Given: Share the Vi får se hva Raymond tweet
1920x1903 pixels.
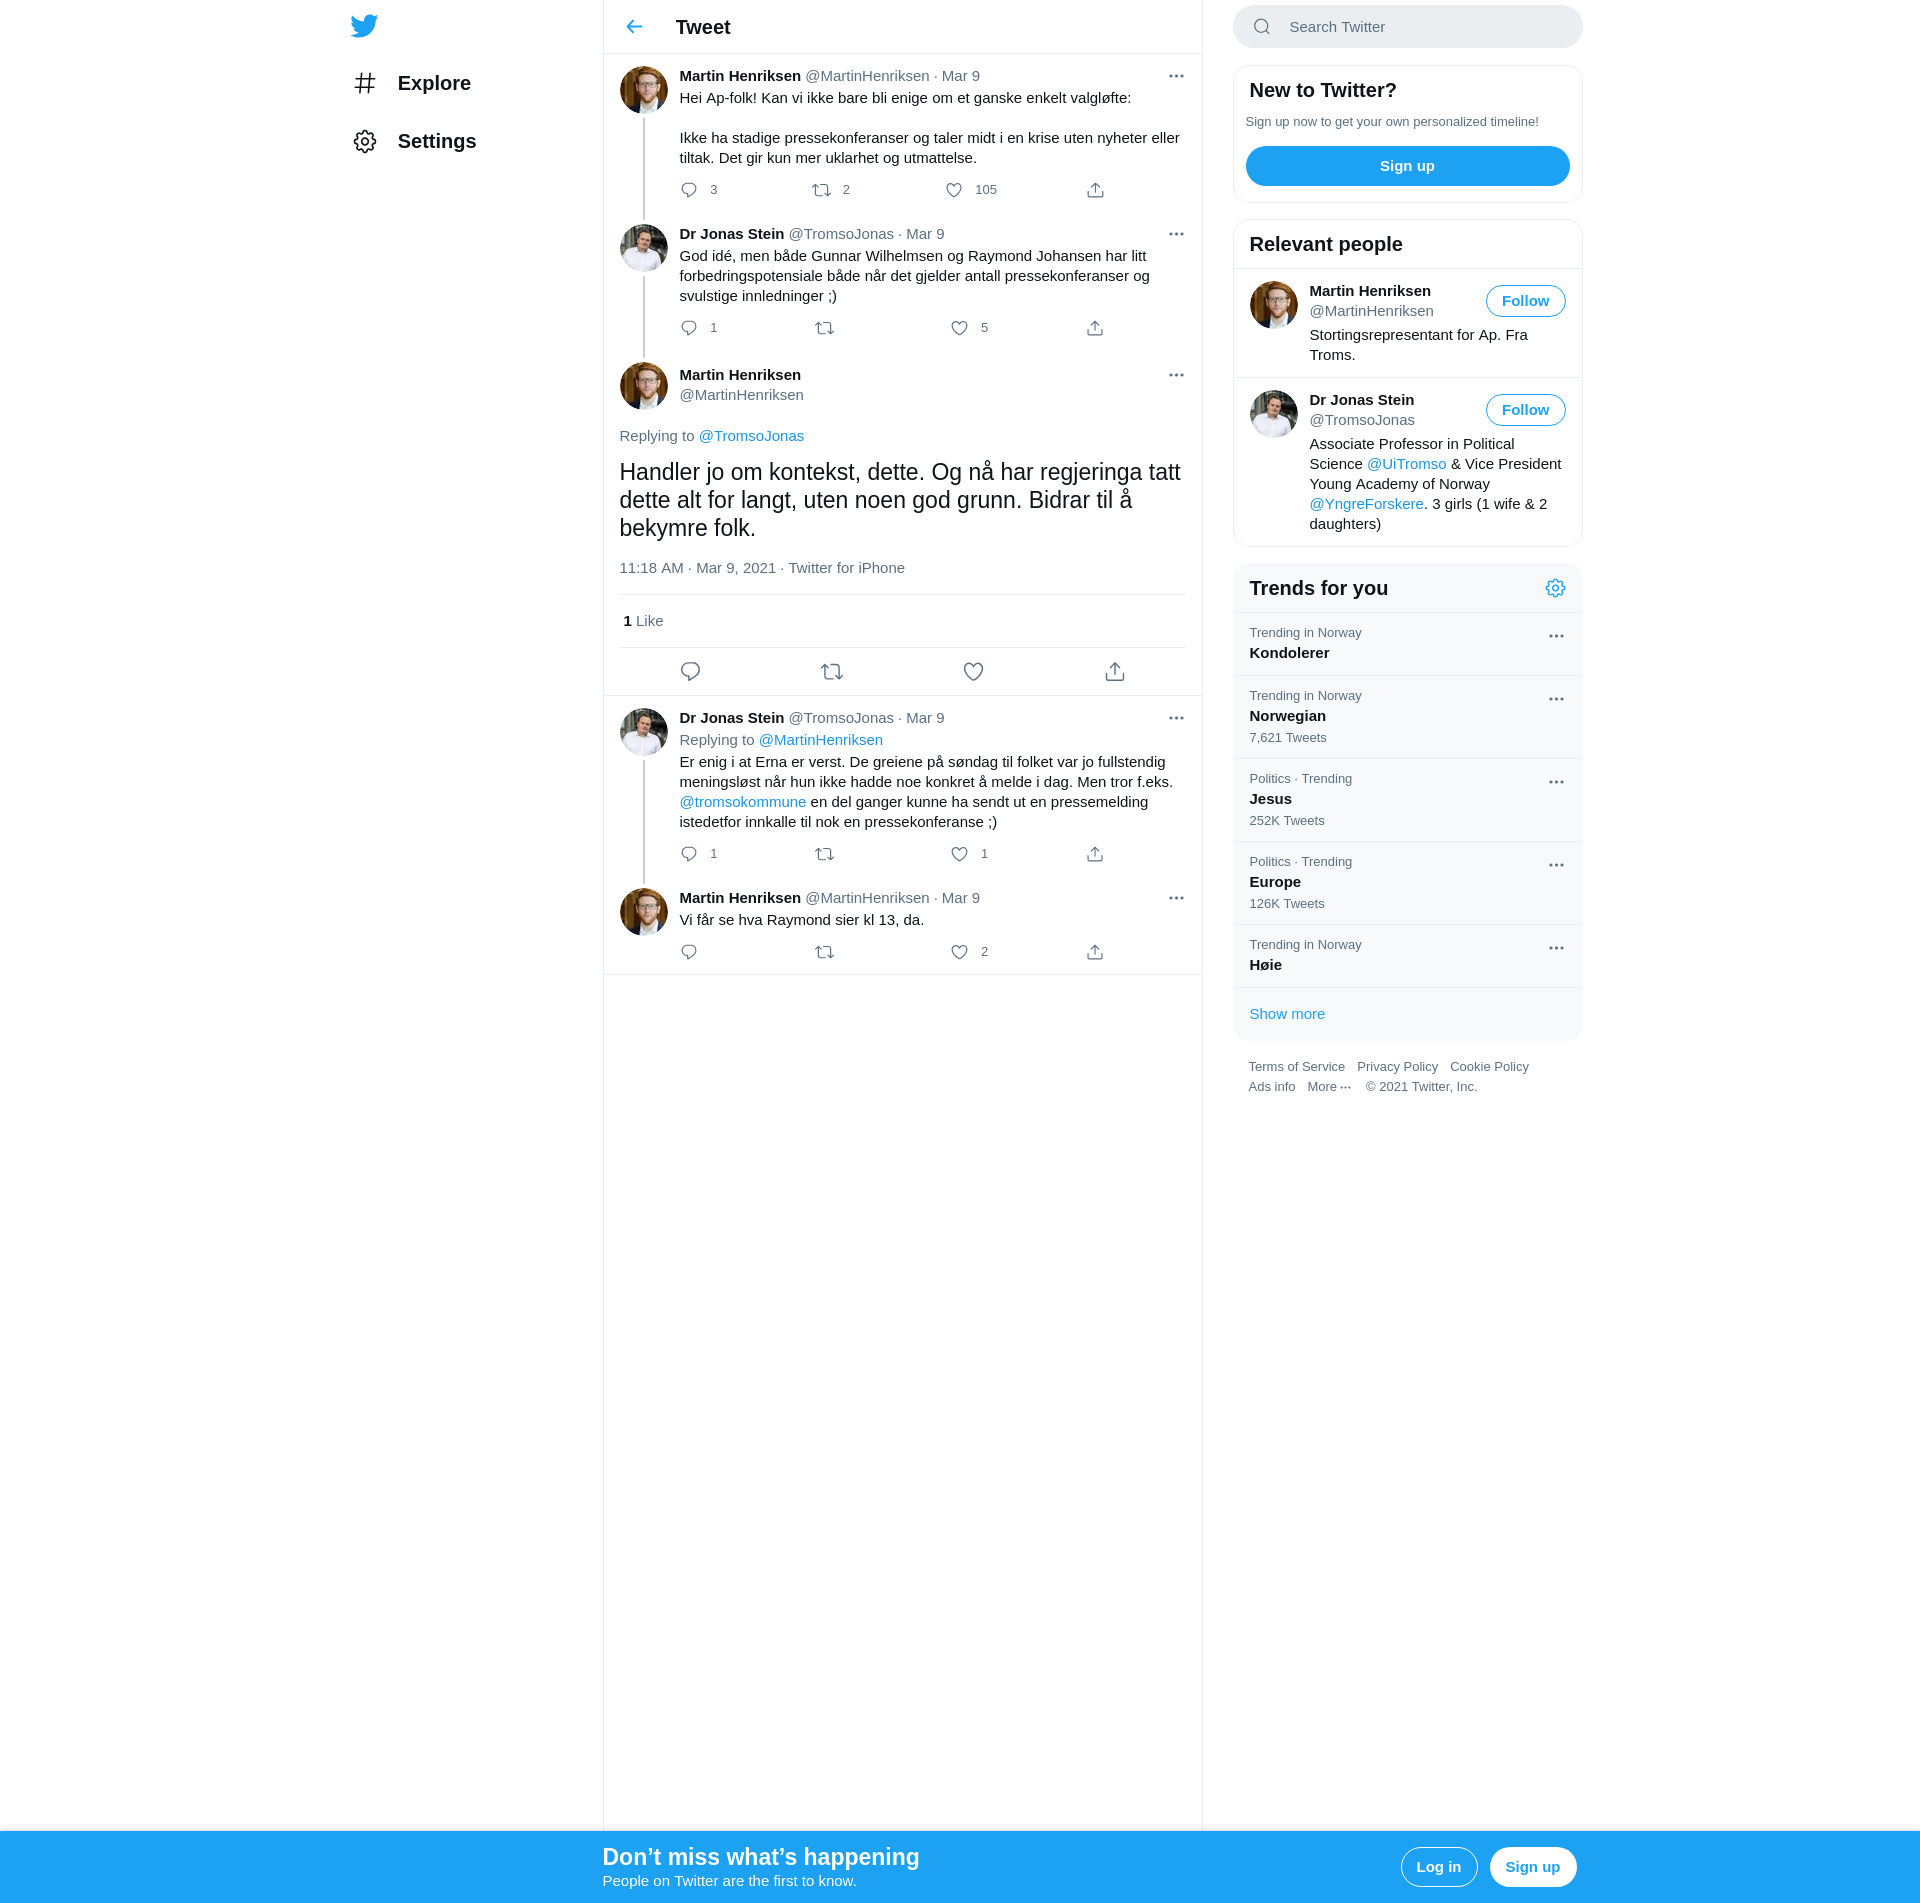Looking at the screenshot, I should (1095, 952).
